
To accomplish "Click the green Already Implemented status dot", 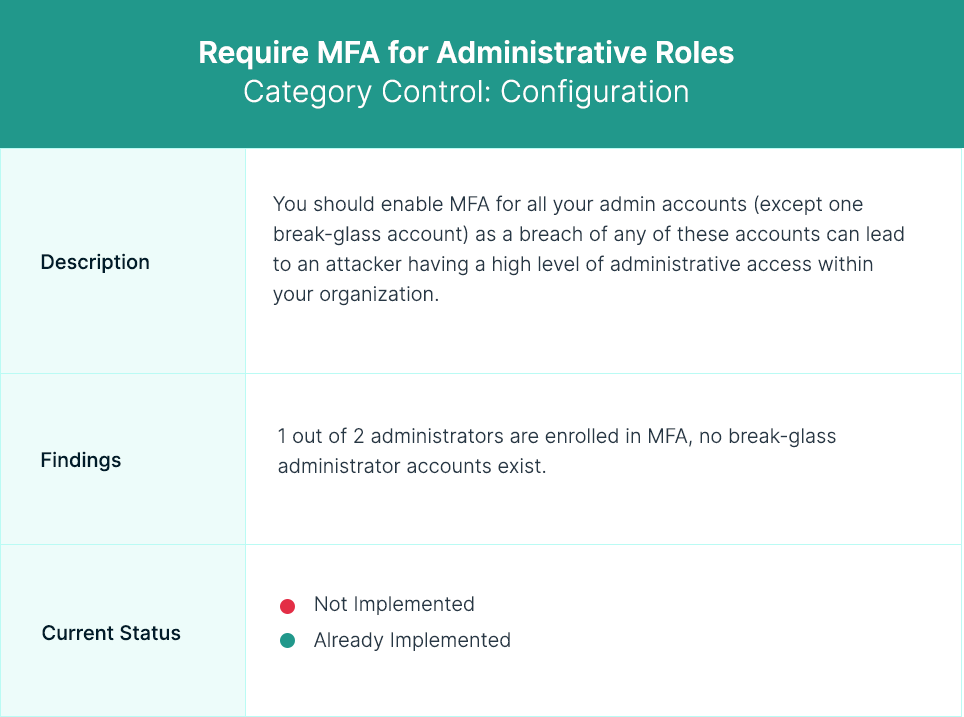I will click(287, 641).
